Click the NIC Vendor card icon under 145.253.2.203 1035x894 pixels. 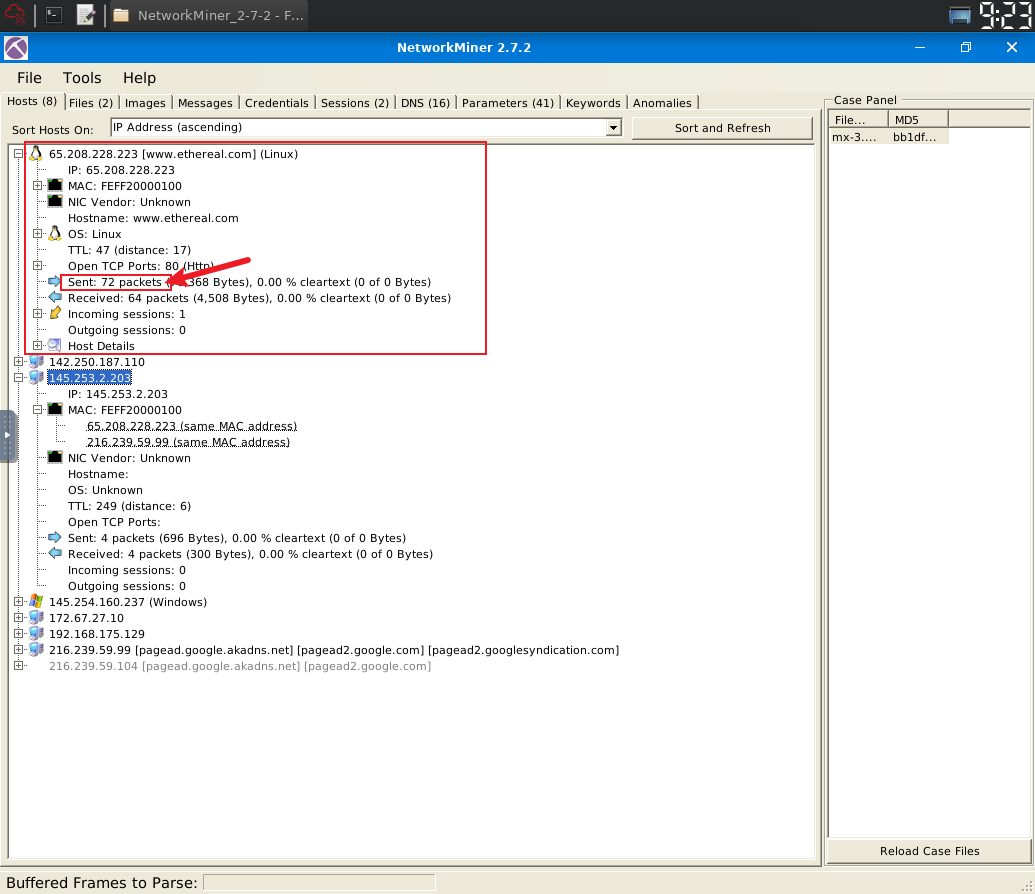tap(55, 457)
